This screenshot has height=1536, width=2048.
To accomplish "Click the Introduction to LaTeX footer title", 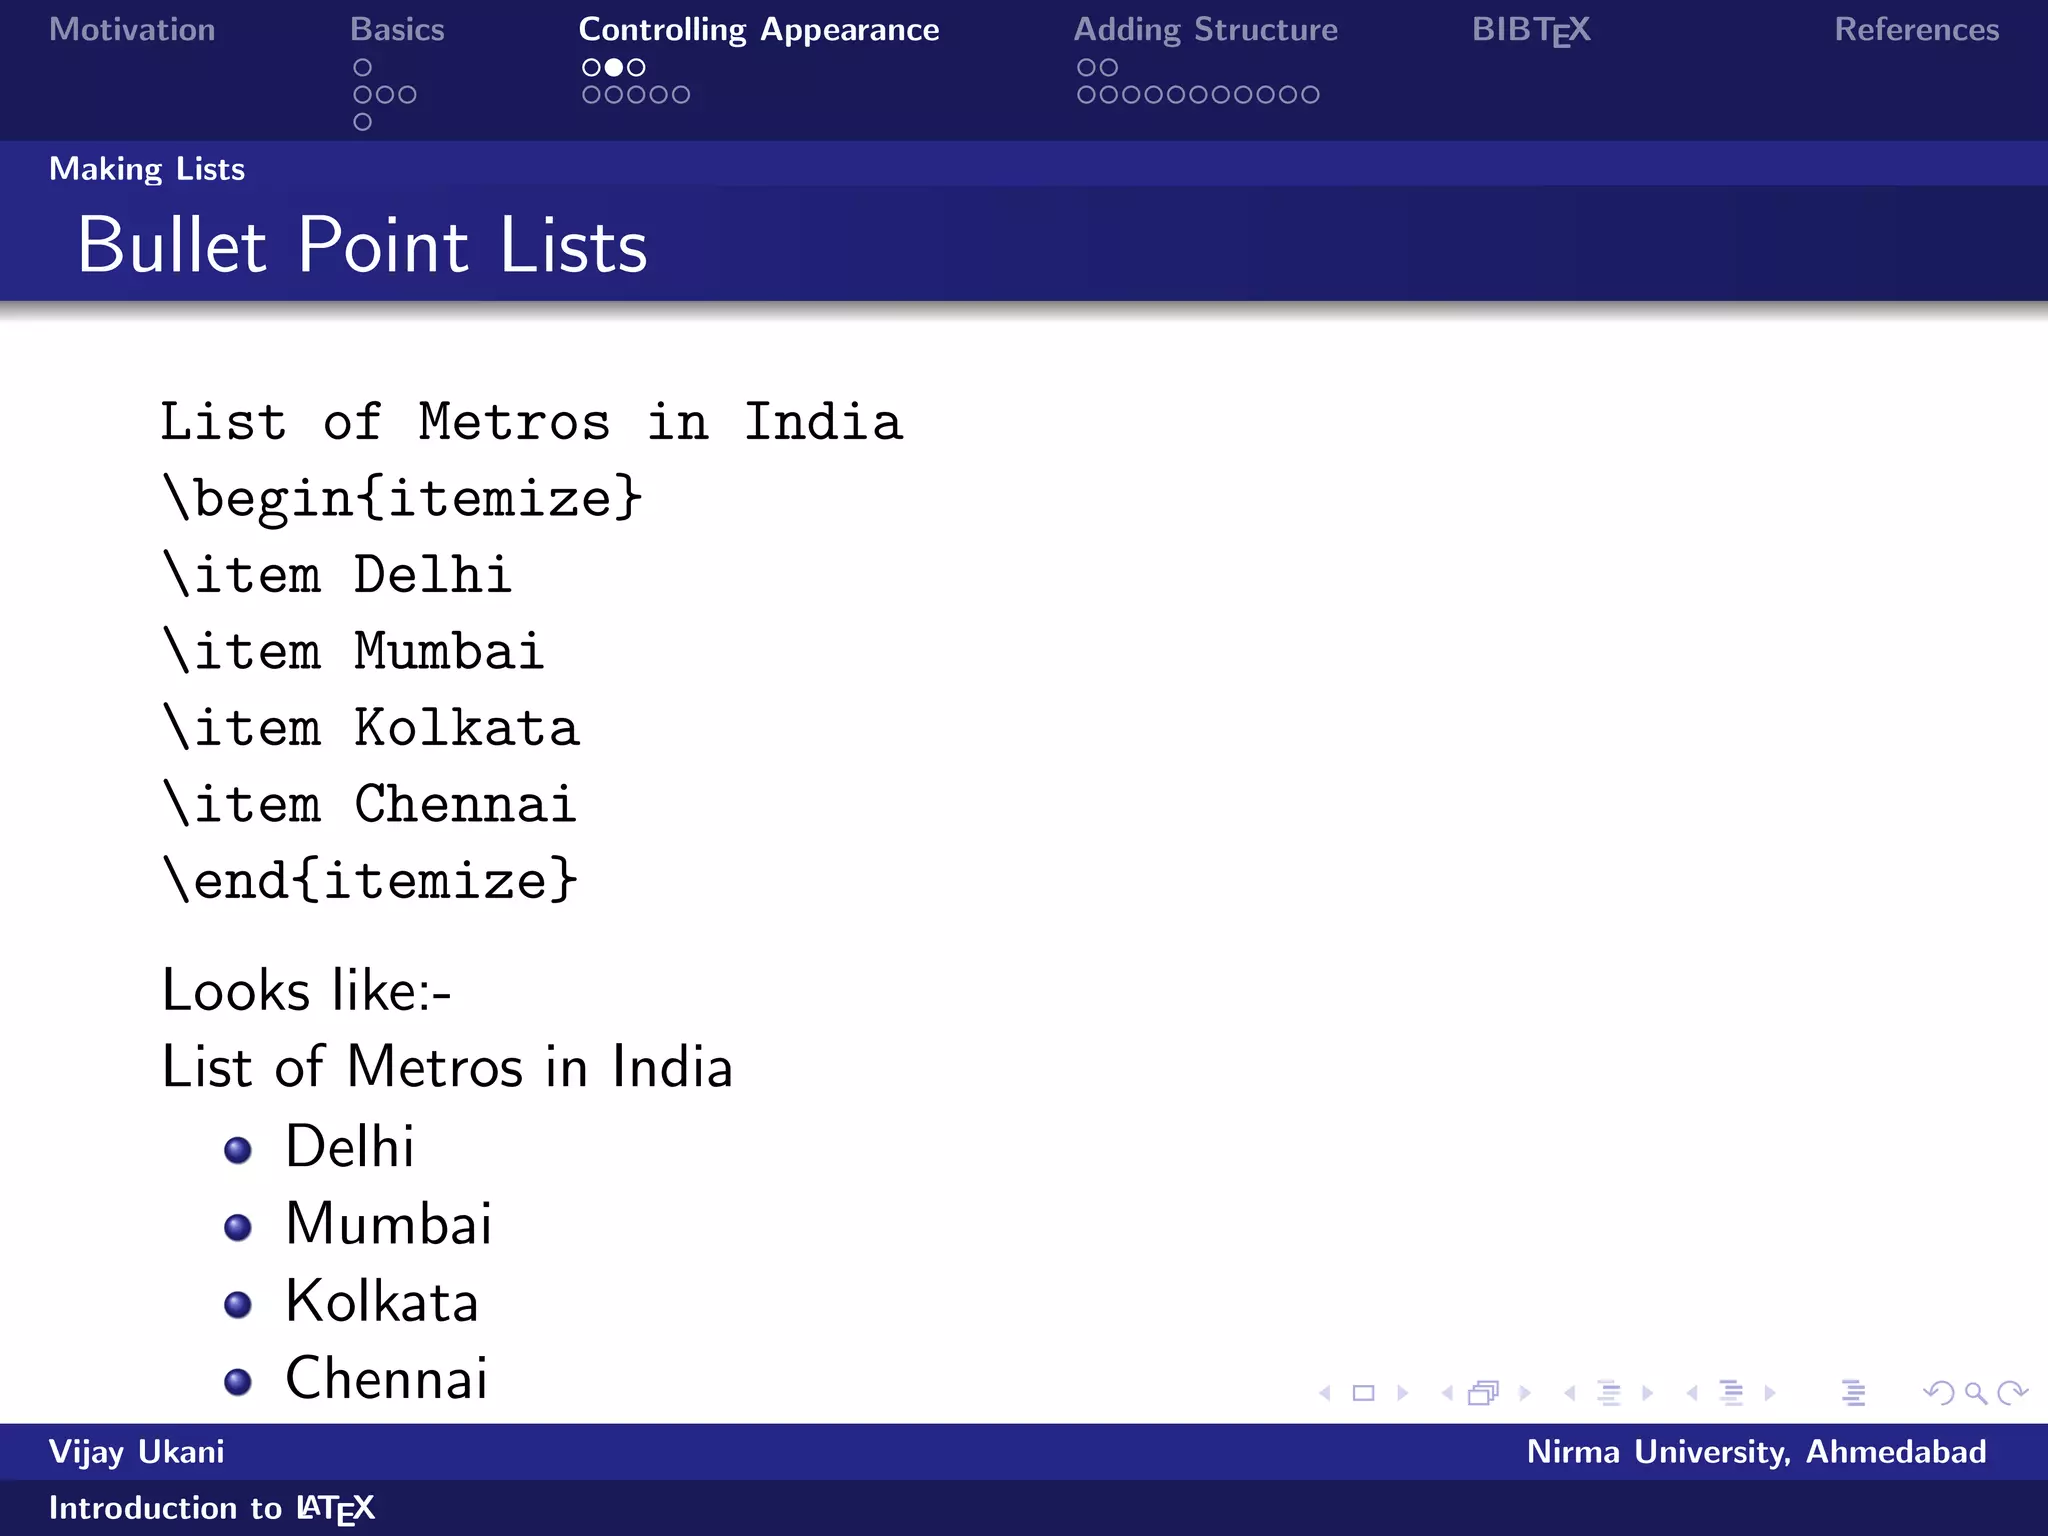I will [211, 1508].
